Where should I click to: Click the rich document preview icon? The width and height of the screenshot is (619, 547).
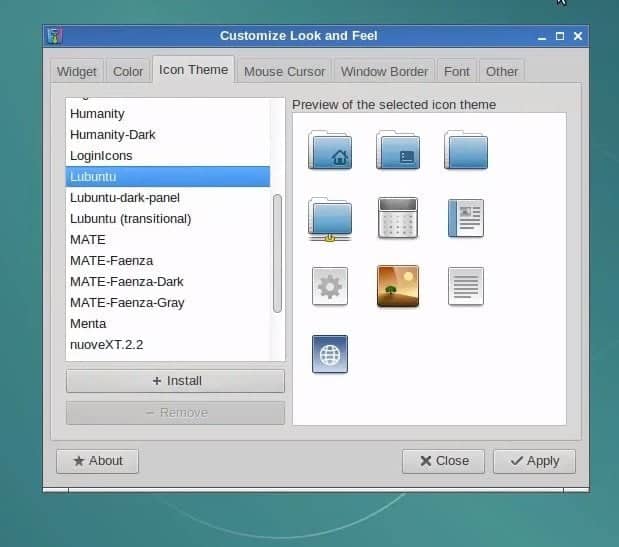(466, 218)
